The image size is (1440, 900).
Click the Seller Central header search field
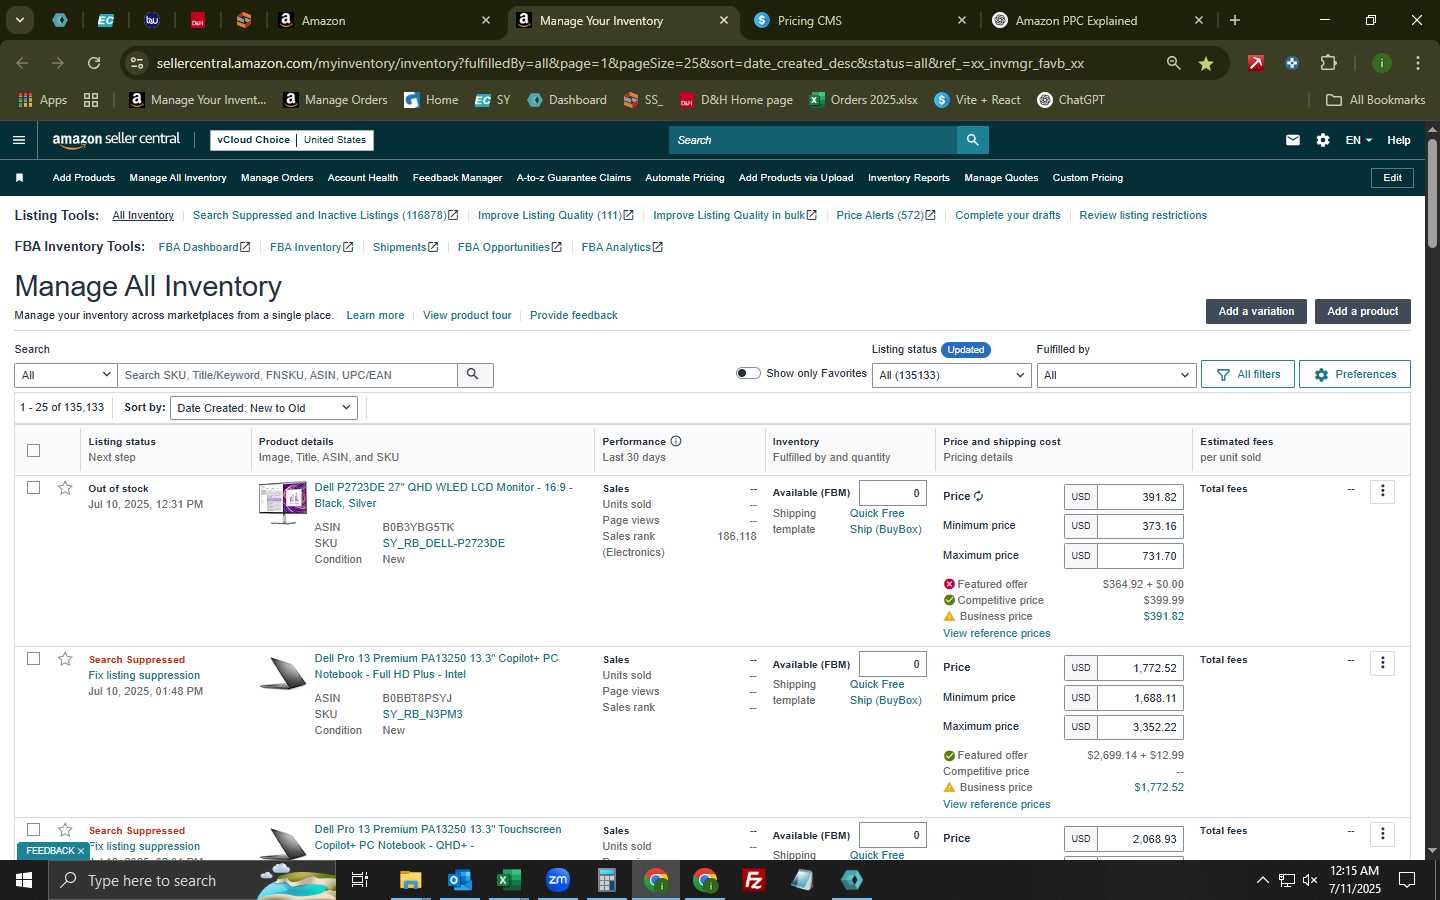[813, 140]
